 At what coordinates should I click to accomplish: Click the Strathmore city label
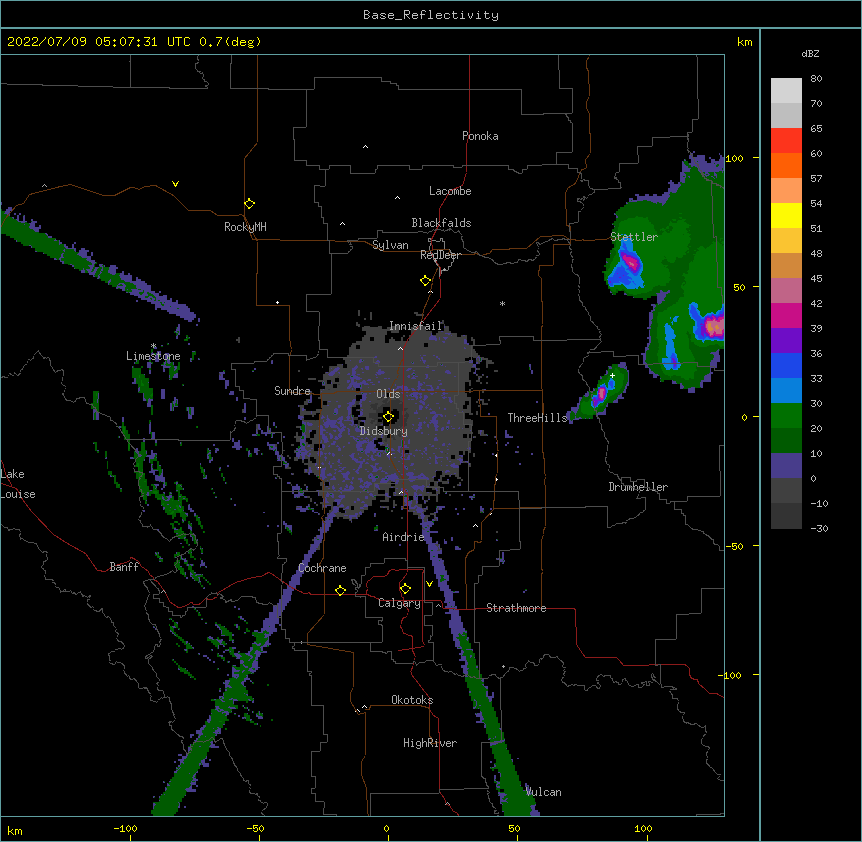pos(516,608)
